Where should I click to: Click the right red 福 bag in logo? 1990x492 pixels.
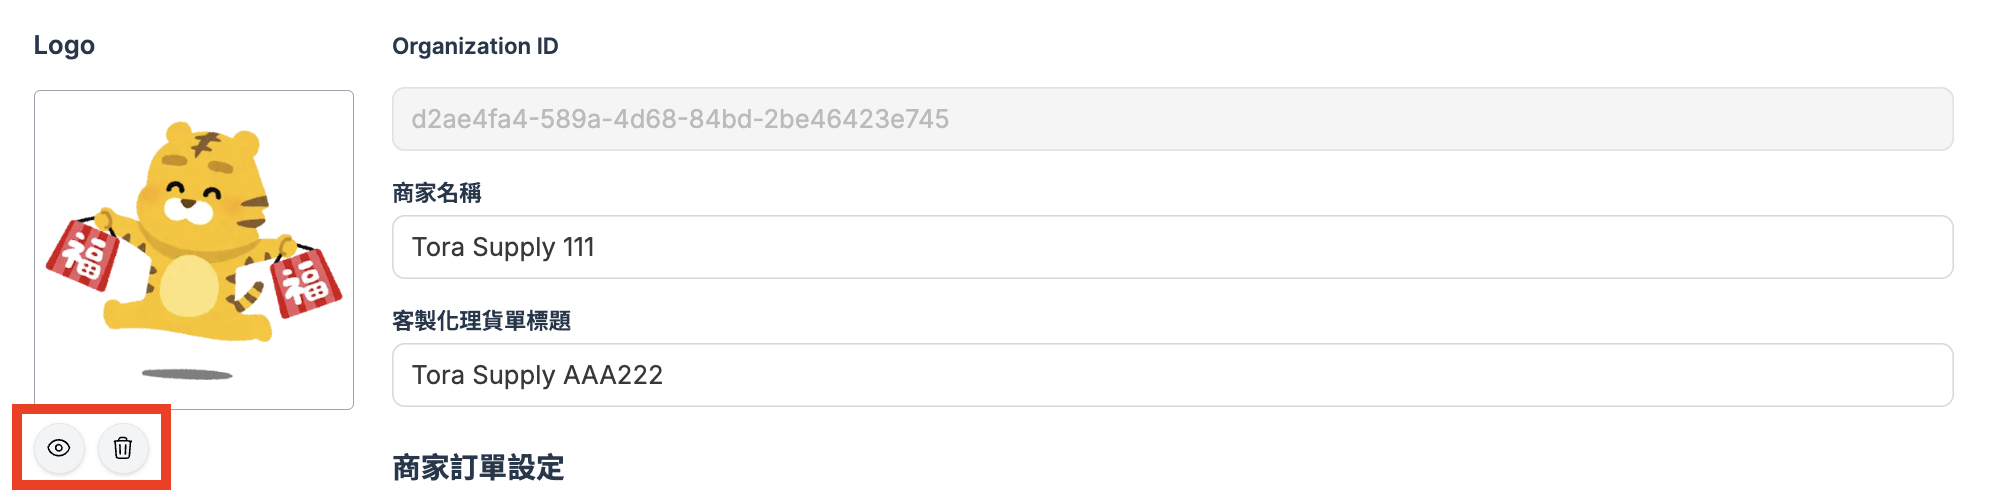[306, 282]
